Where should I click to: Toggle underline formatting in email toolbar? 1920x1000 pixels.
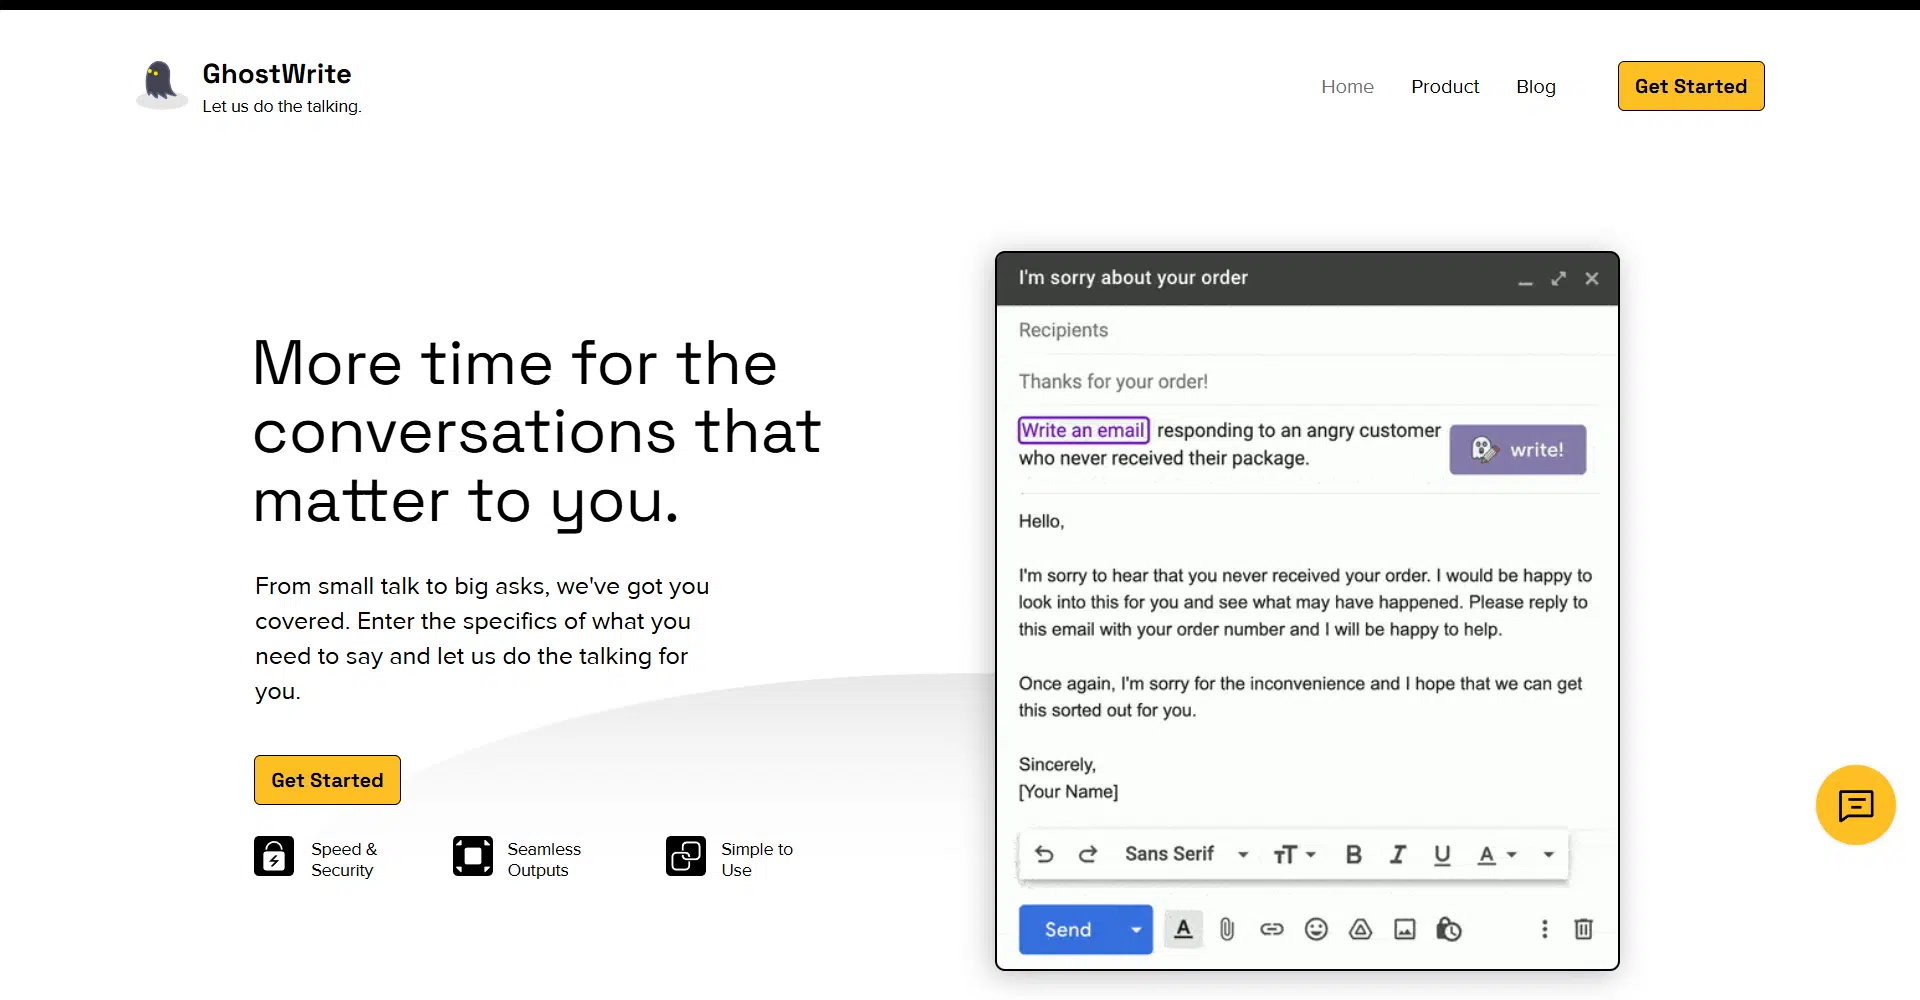1441,854
